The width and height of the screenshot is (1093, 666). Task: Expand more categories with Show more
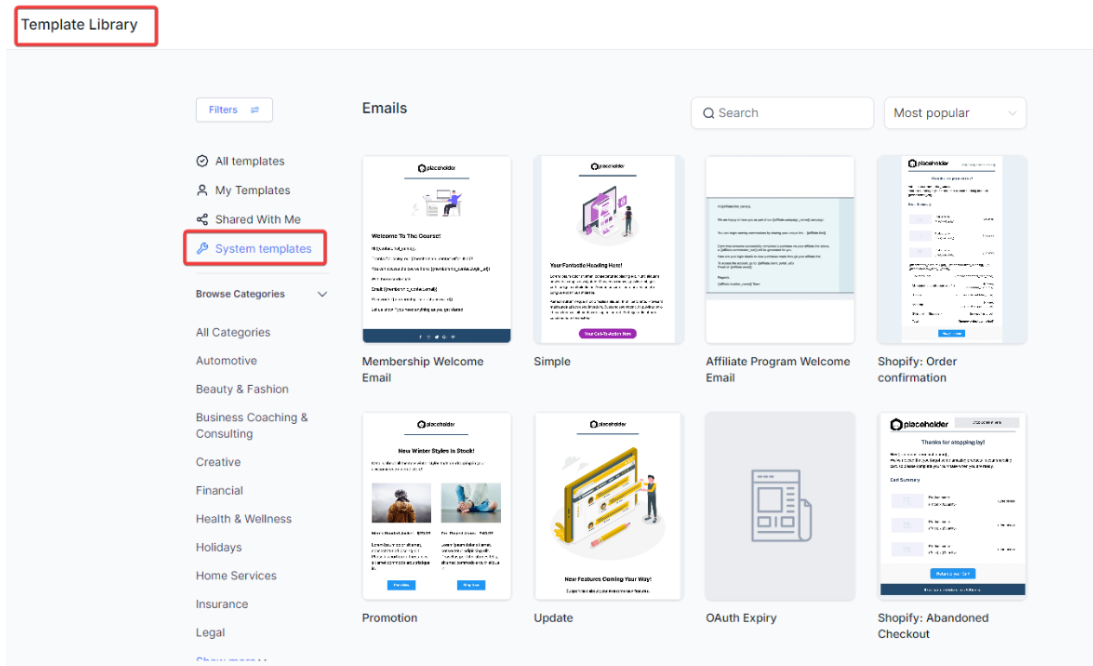[x=231, y=660]
